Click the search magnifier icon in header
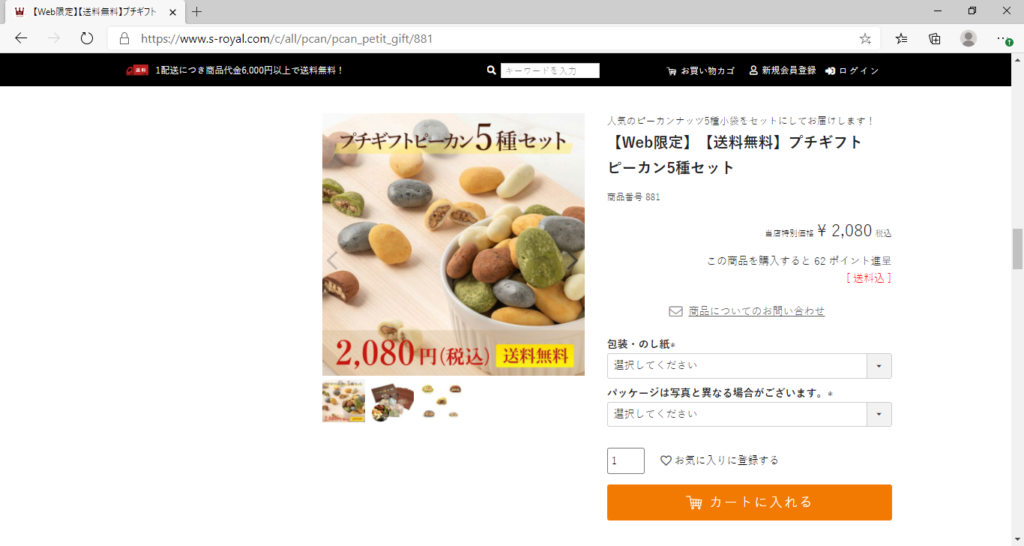Viewport: 1024px width, 546px height. [491, 71]
